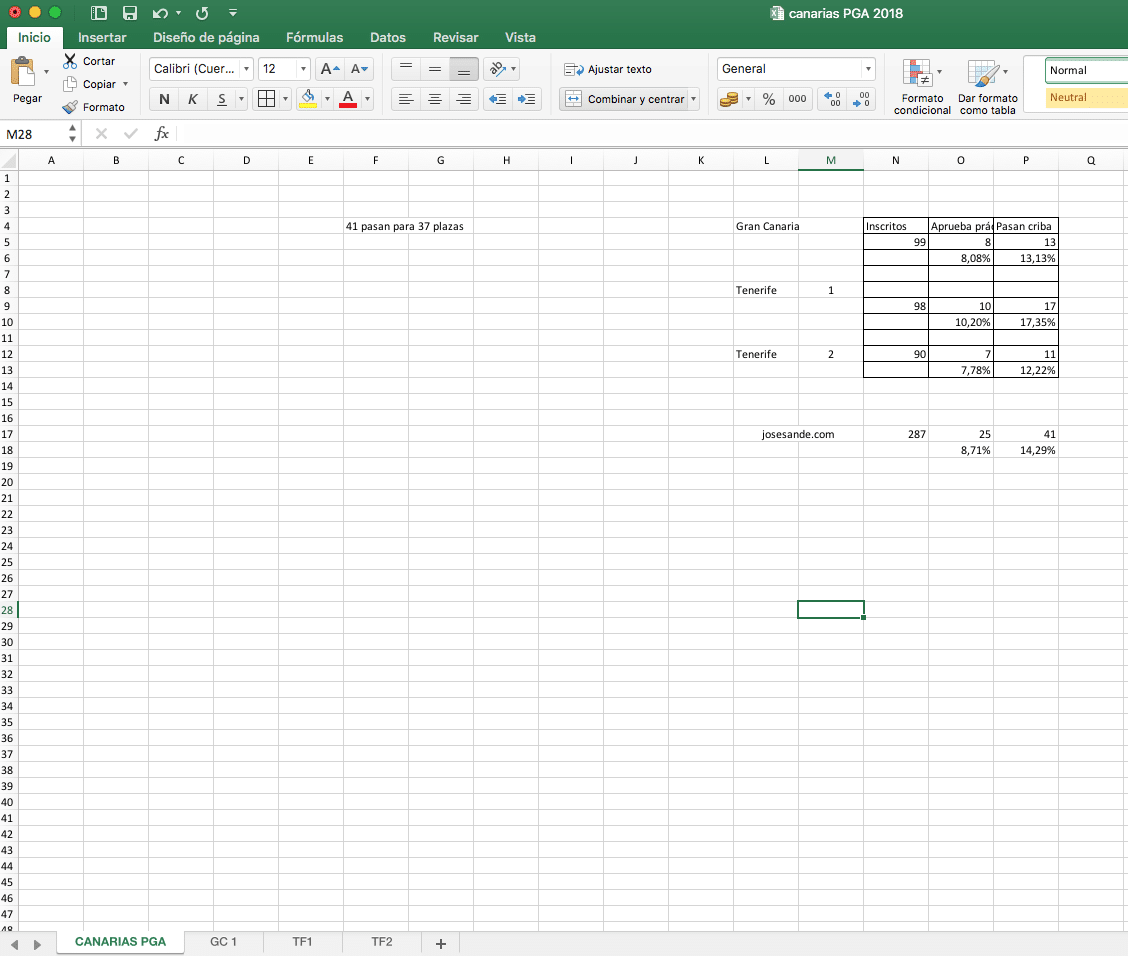Screen dimensions: 1128x956
Task: Open font color dropdown arrow
Action: 368,99
